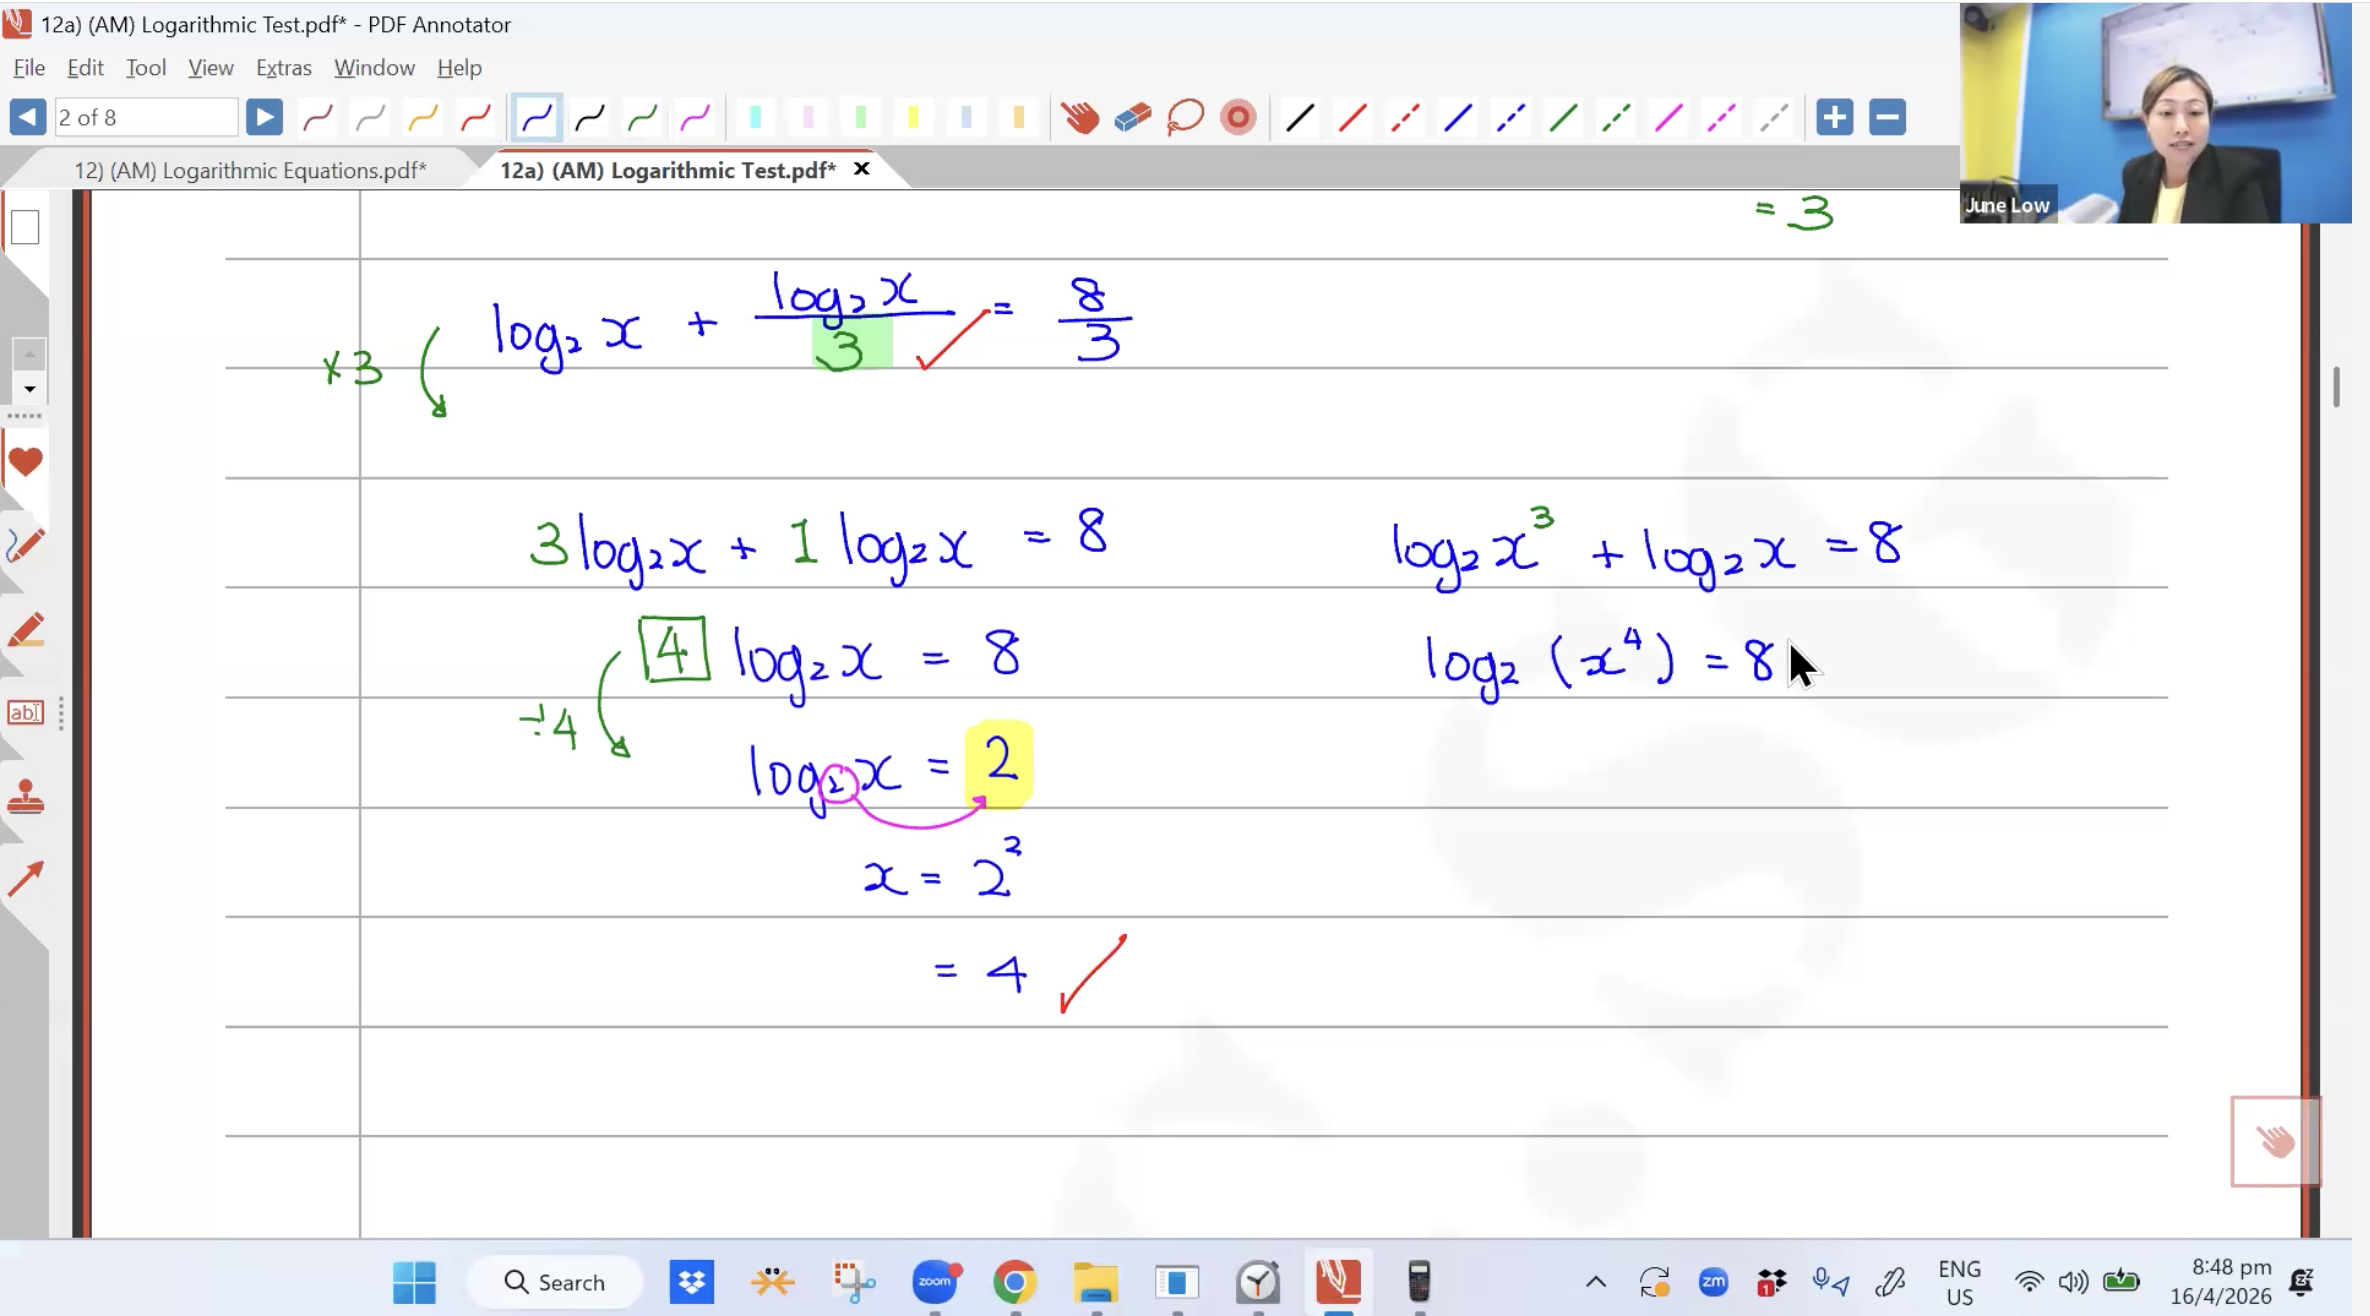2370x1316 pixels.
Task: Select the dark red freehand pen
Action: click(x=318, y=118)
